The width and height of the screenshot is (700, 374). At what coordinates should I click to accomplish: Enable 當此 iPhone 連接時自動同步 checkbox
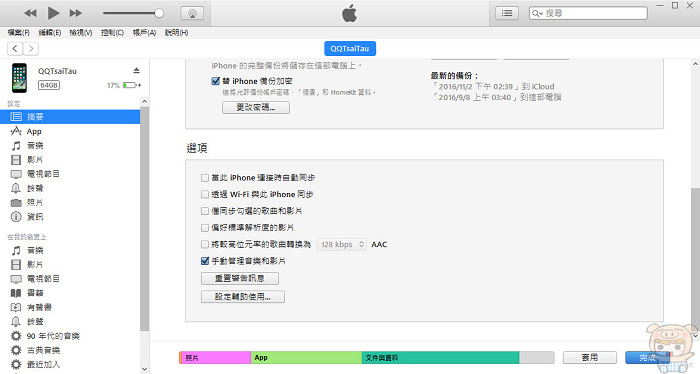pos(205,178)
